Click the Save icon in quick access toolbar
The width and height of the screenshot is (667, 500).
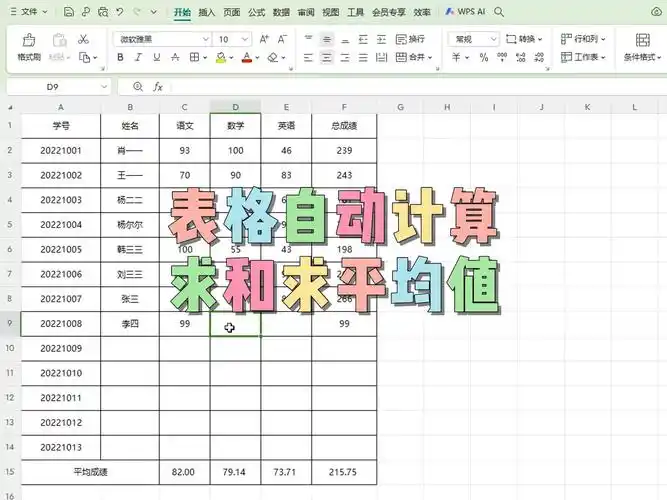pyautogui.click(x=68, y=12)
